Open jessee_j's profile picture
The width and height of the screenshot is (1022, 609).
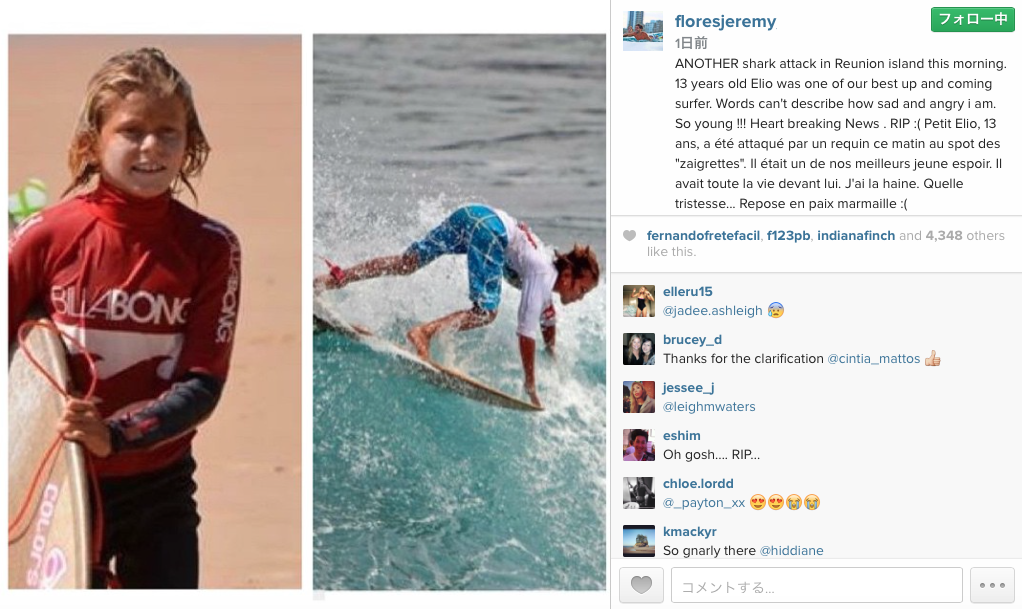639,397
